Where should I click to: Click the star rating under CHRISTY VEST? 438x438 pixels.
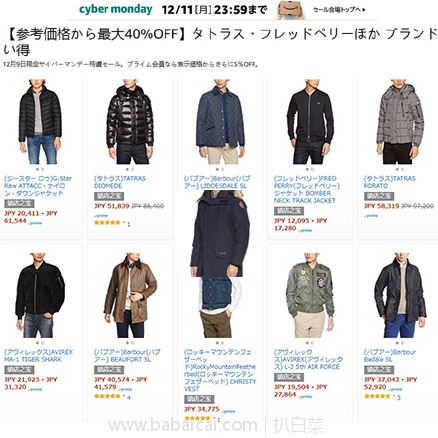(197, 418)
